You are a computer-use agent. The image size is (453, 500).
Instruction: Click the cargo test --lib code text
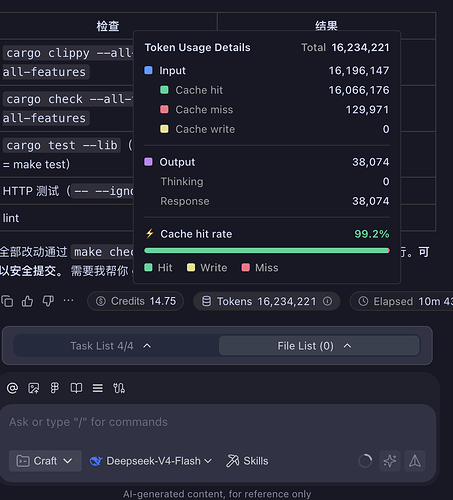[x=62, y=145]
